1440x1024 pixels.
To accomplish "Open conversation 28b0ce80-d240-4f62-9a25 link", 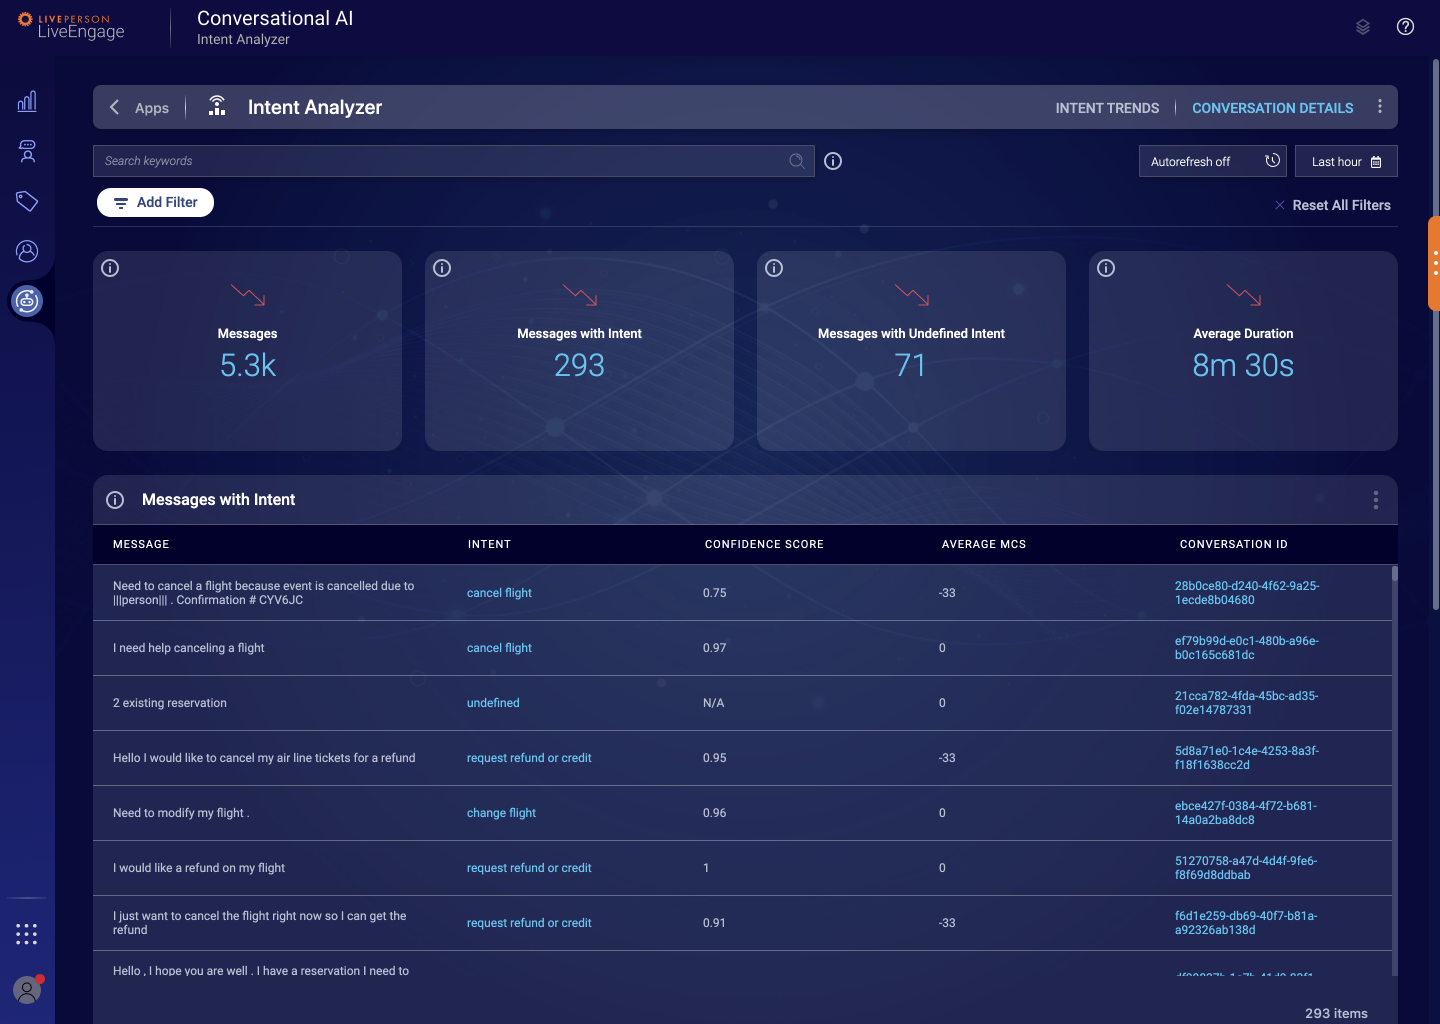I will pyautogui.click(x=1247, y=593).
